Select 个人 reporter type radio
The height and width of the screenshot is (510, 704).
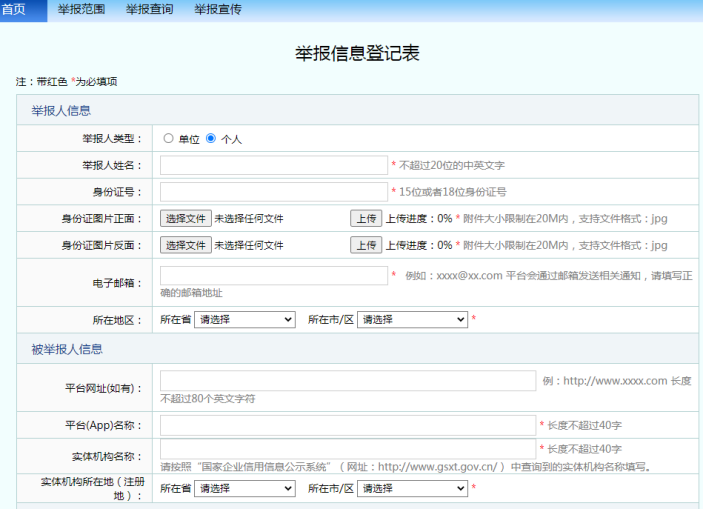click(211, 138)
